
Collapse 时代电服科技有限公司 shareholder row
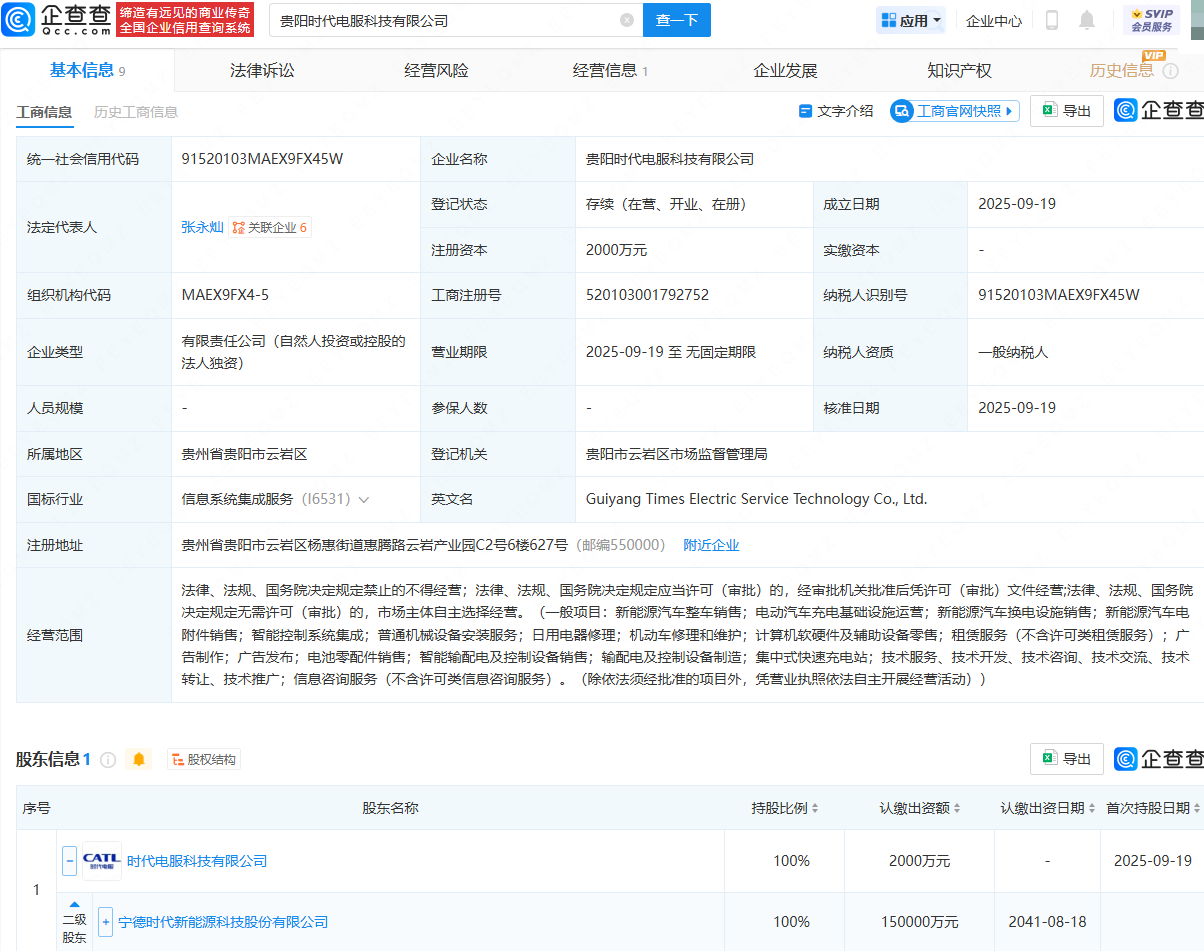coord(70,861)
